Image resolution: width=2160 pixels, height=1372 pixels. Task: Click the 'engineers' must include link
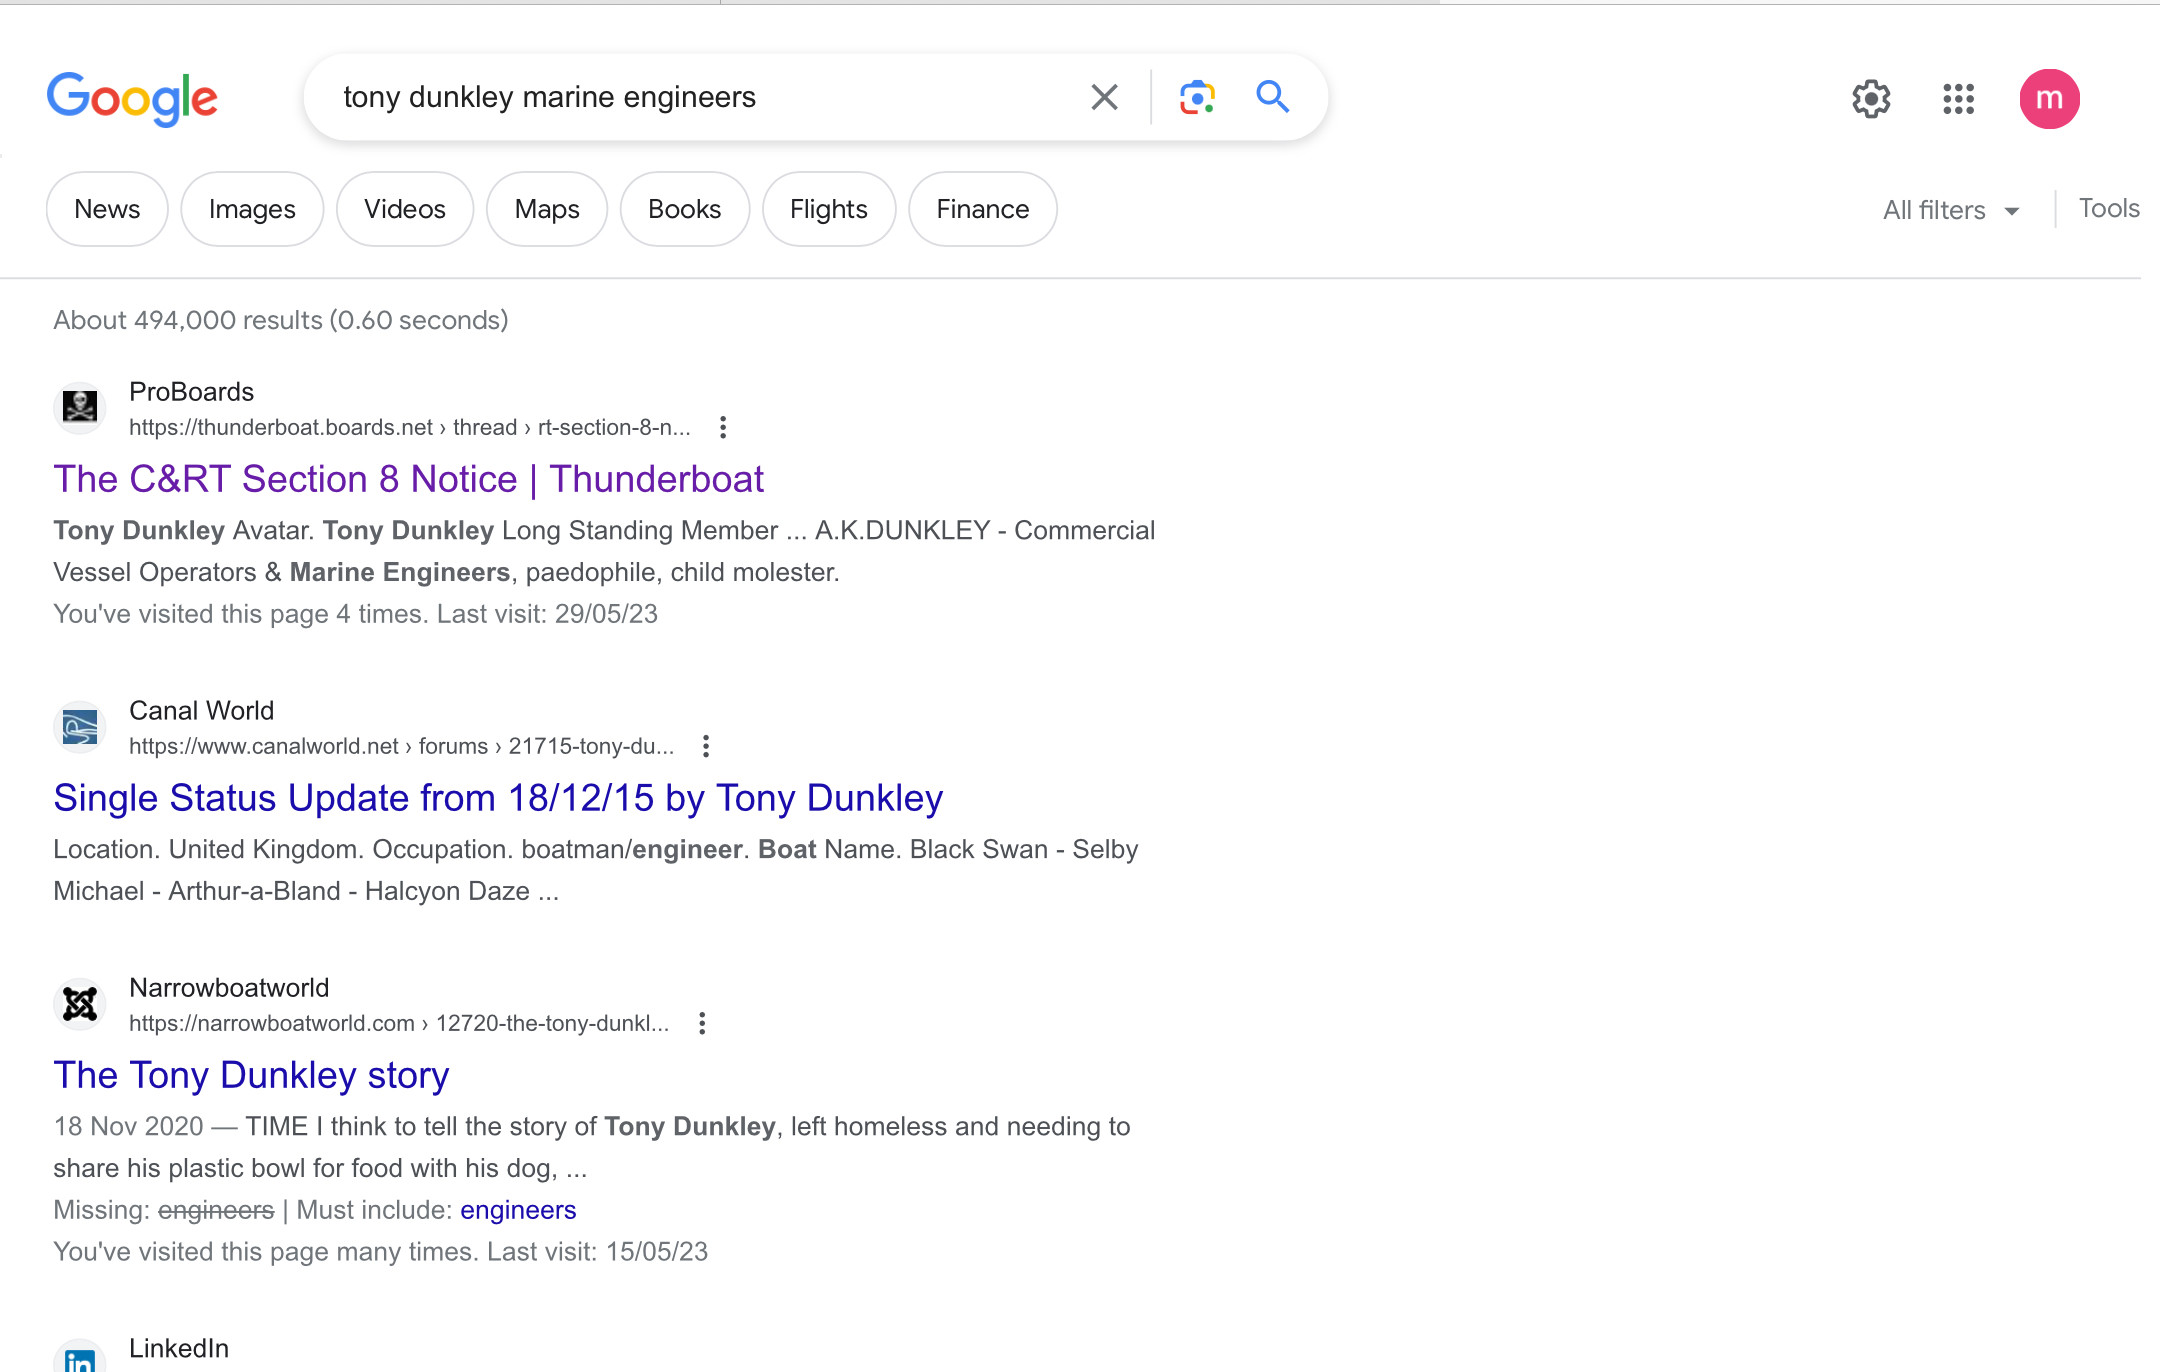tap(518, 1210)
